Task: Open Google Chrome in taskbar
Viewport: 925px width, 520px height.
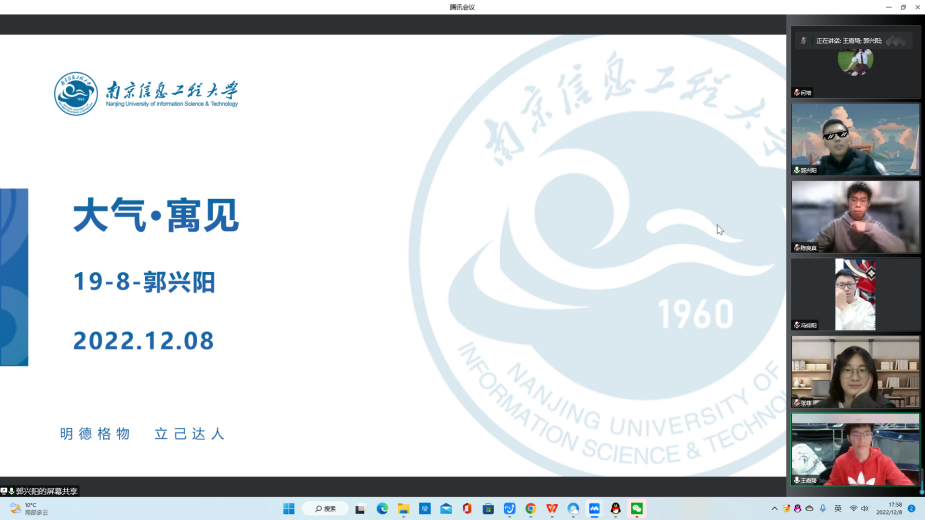Action: (x=531, y=509)
